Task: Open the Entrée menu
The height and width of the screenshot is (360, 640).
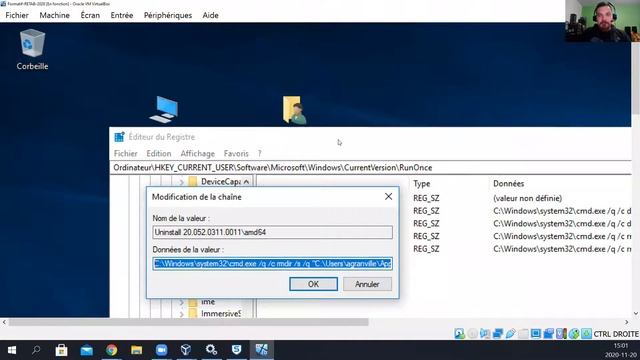Action: [122, 15]
